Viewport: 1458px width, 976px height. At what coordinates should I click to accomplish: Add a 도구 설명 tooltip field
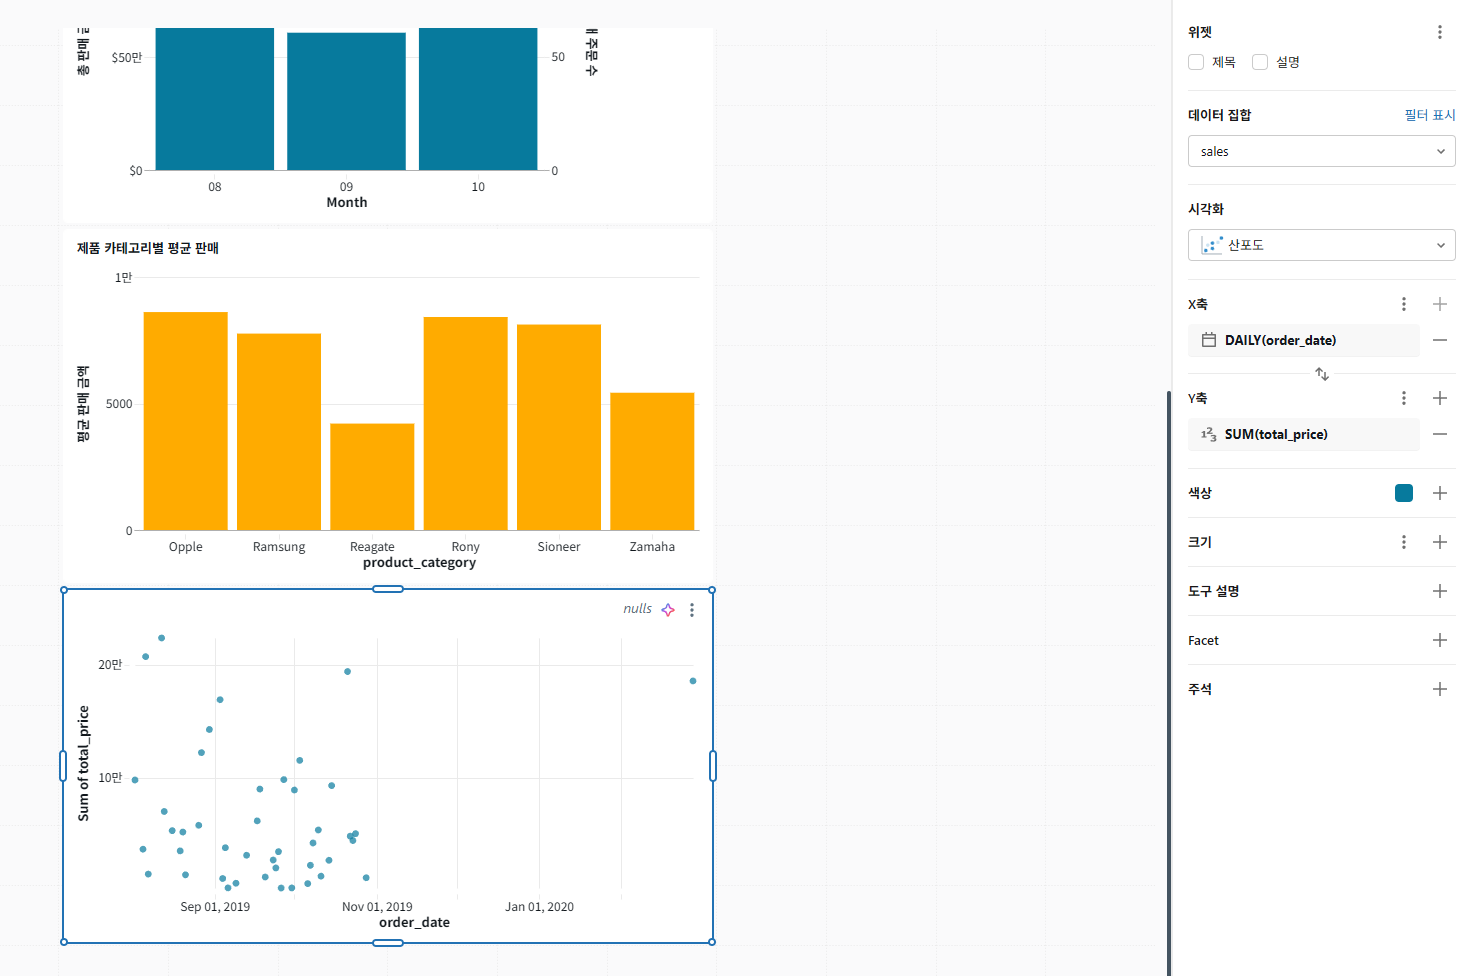pyautogui.click(x=1440, y=591)
